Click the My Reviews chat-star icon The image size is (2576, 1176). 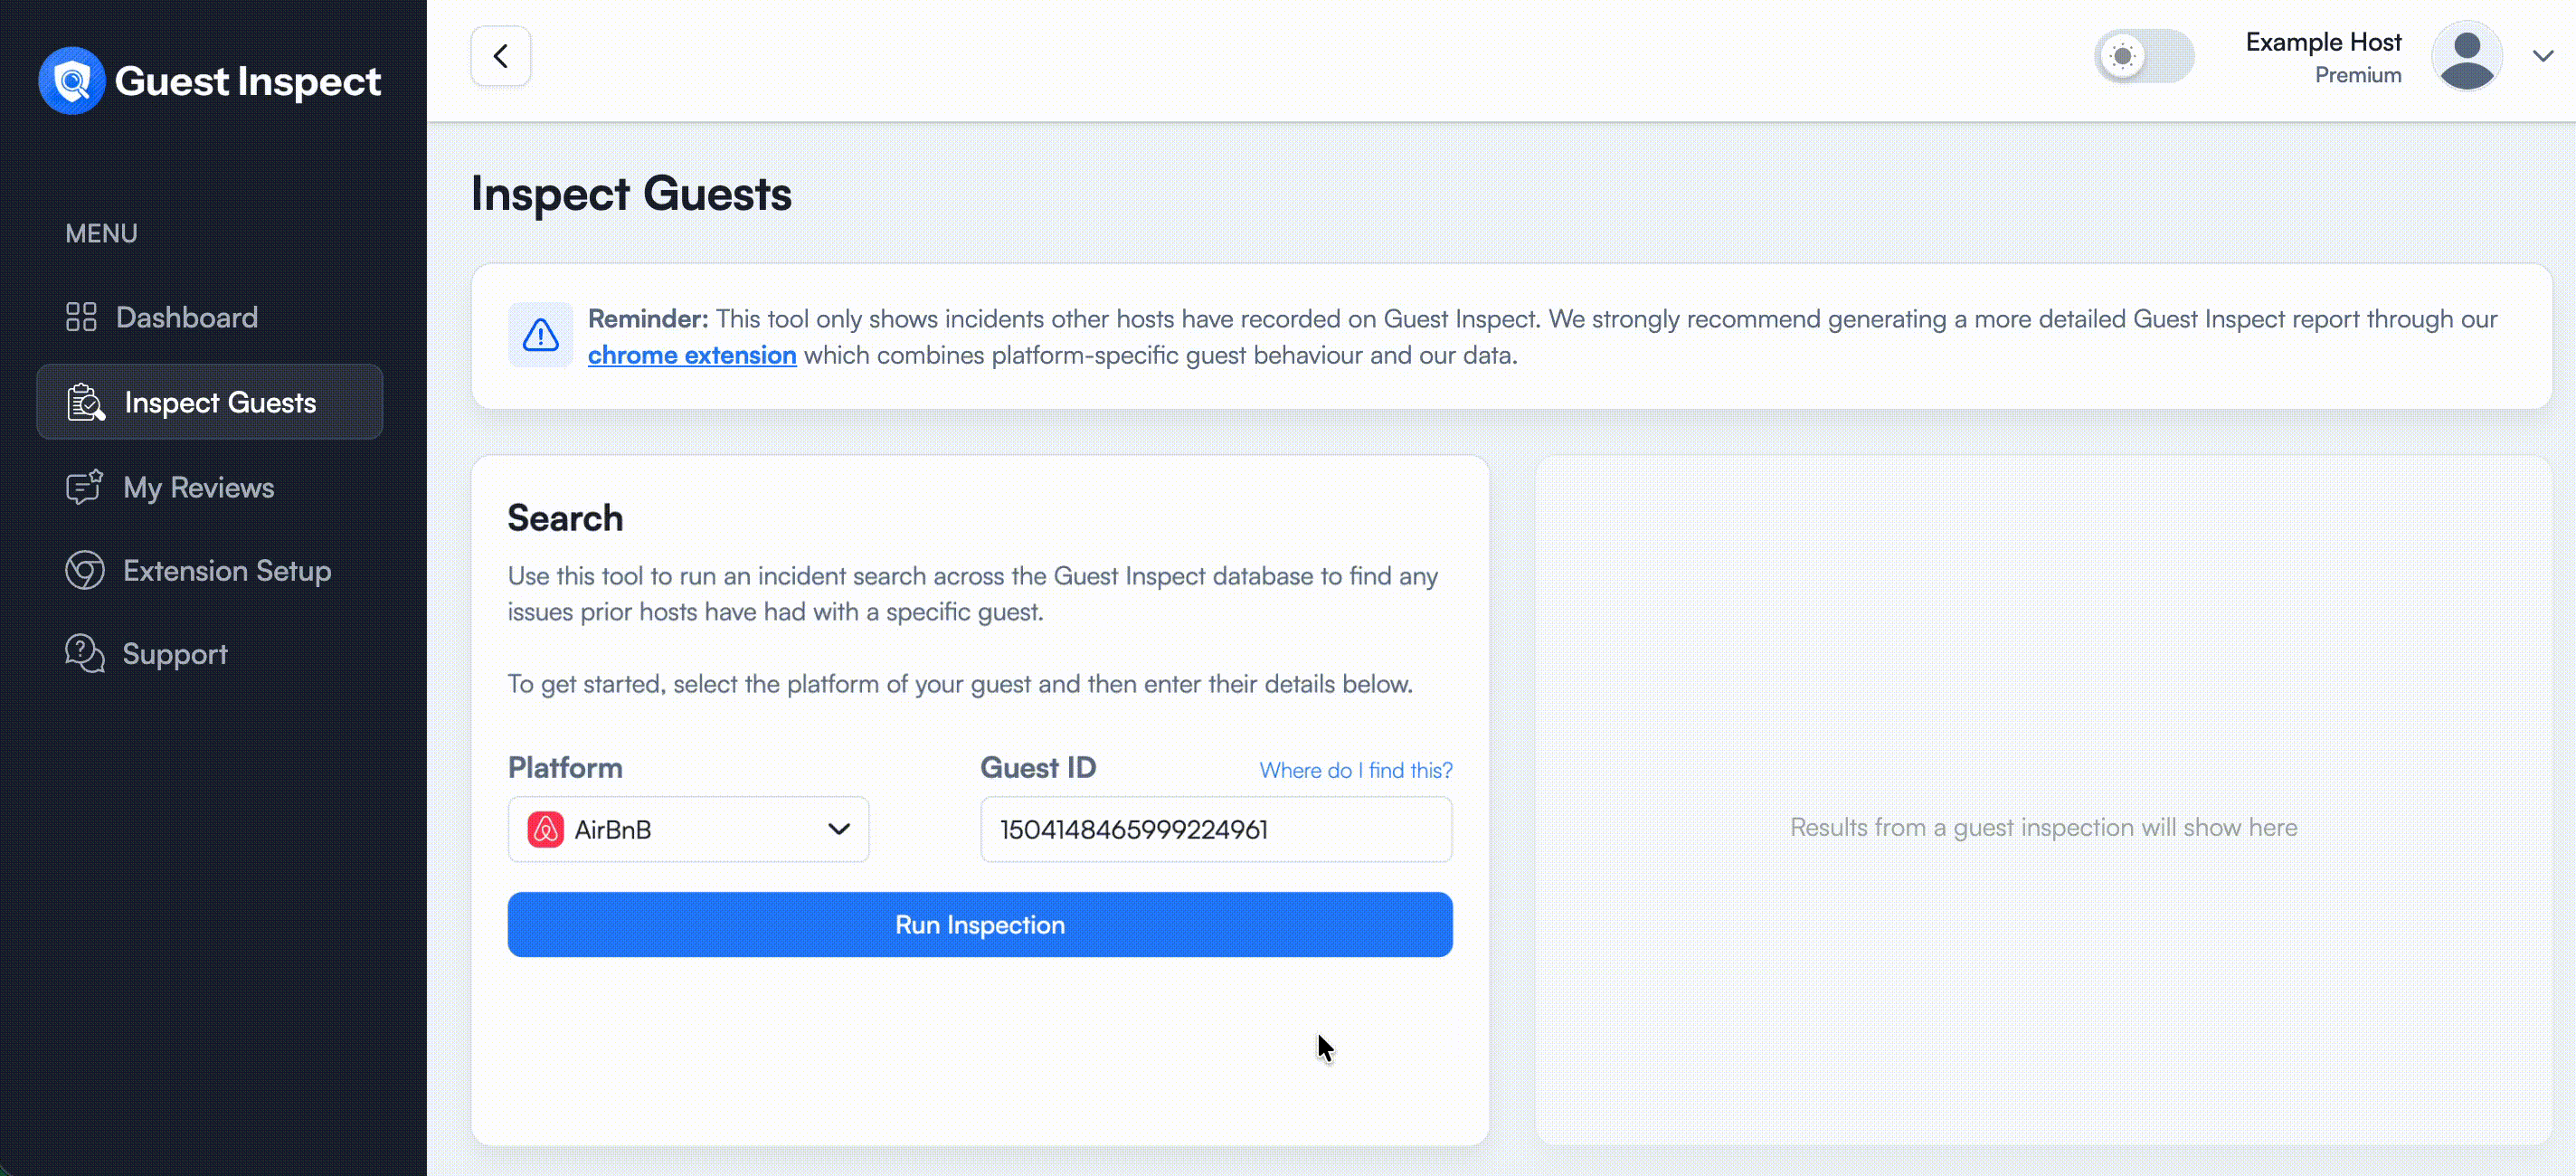pos(85,487)
